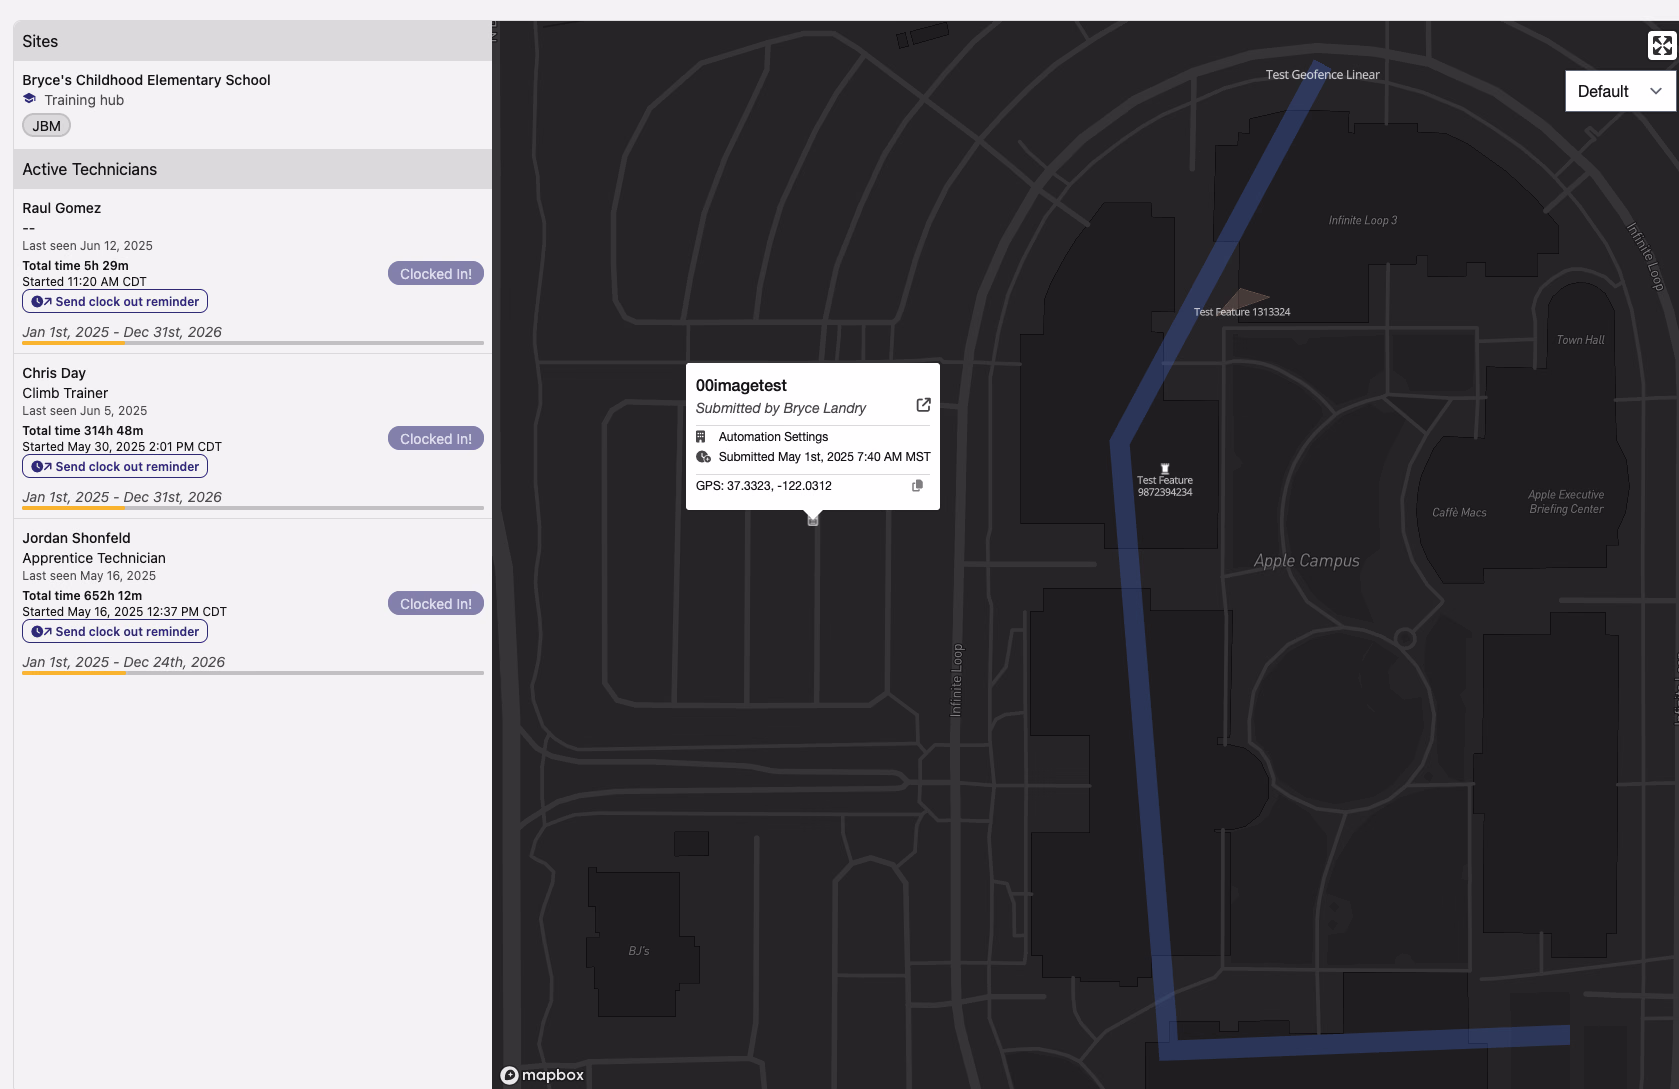The width and height of the screenshot is (1679, 1089).
Task: Click the Town Hall map label
Action: pyautogui.click(x=1580, y=340)
